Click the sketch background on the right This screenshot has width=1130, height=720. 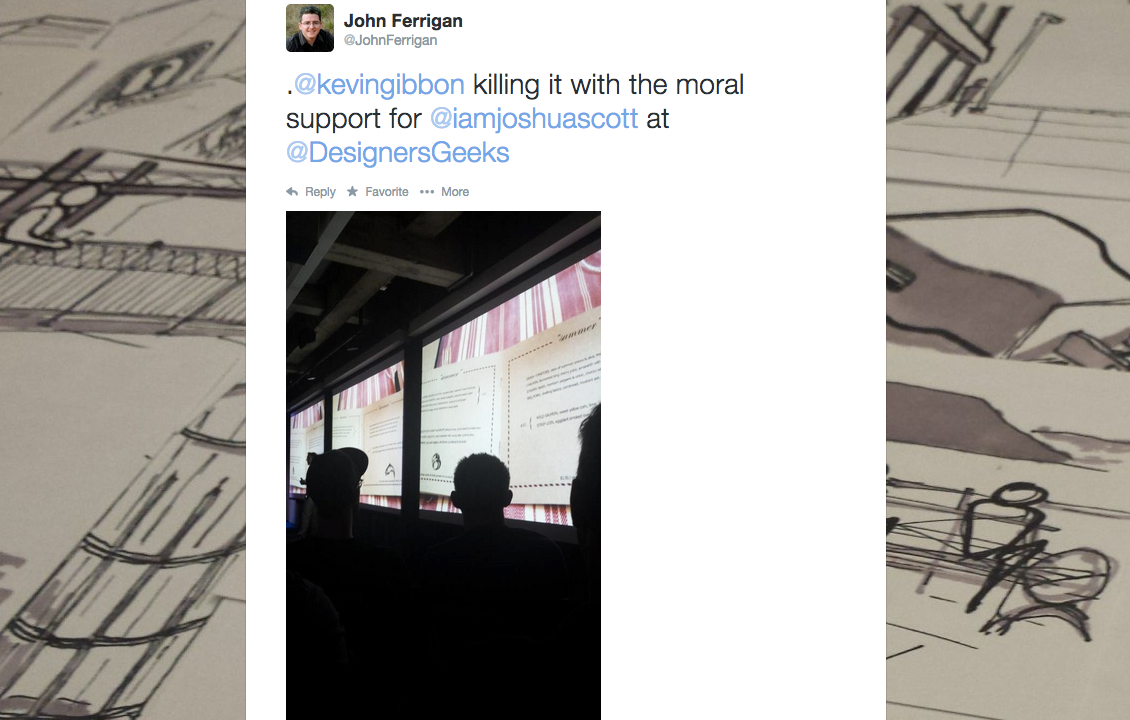click(1007, 360)
